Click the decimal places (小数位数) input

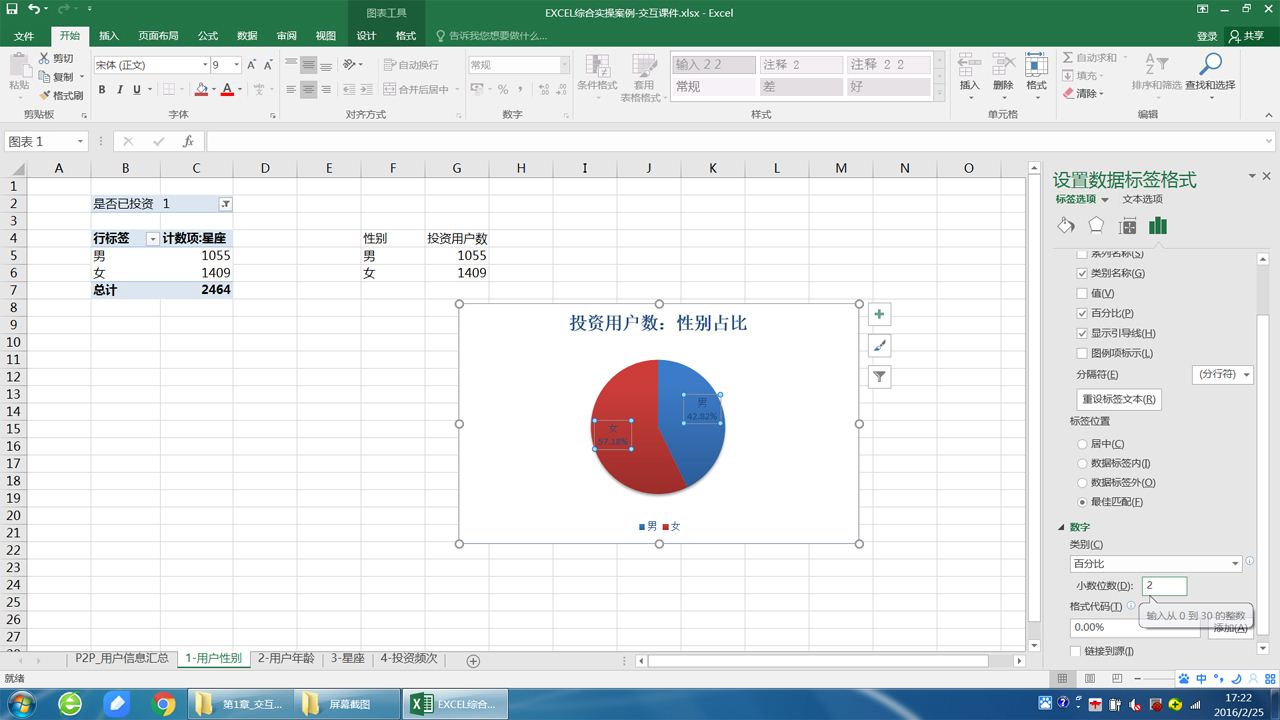(1165, 586)
